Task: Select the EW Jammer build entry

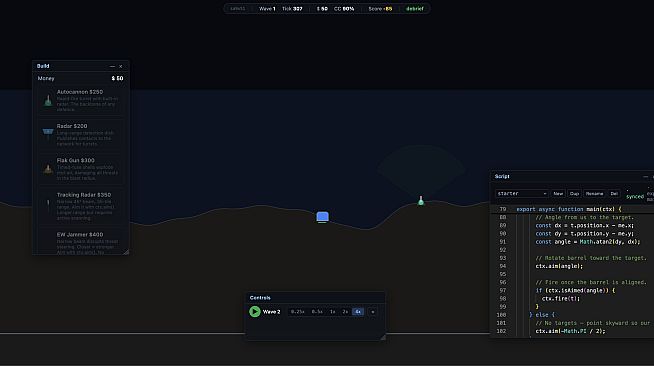Action: coord(80,241)
